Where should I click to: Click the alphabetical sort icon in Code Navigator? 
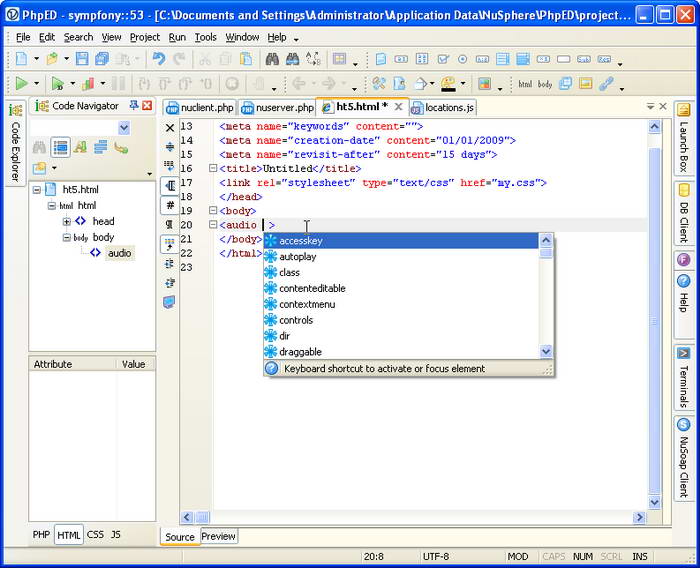80,147
